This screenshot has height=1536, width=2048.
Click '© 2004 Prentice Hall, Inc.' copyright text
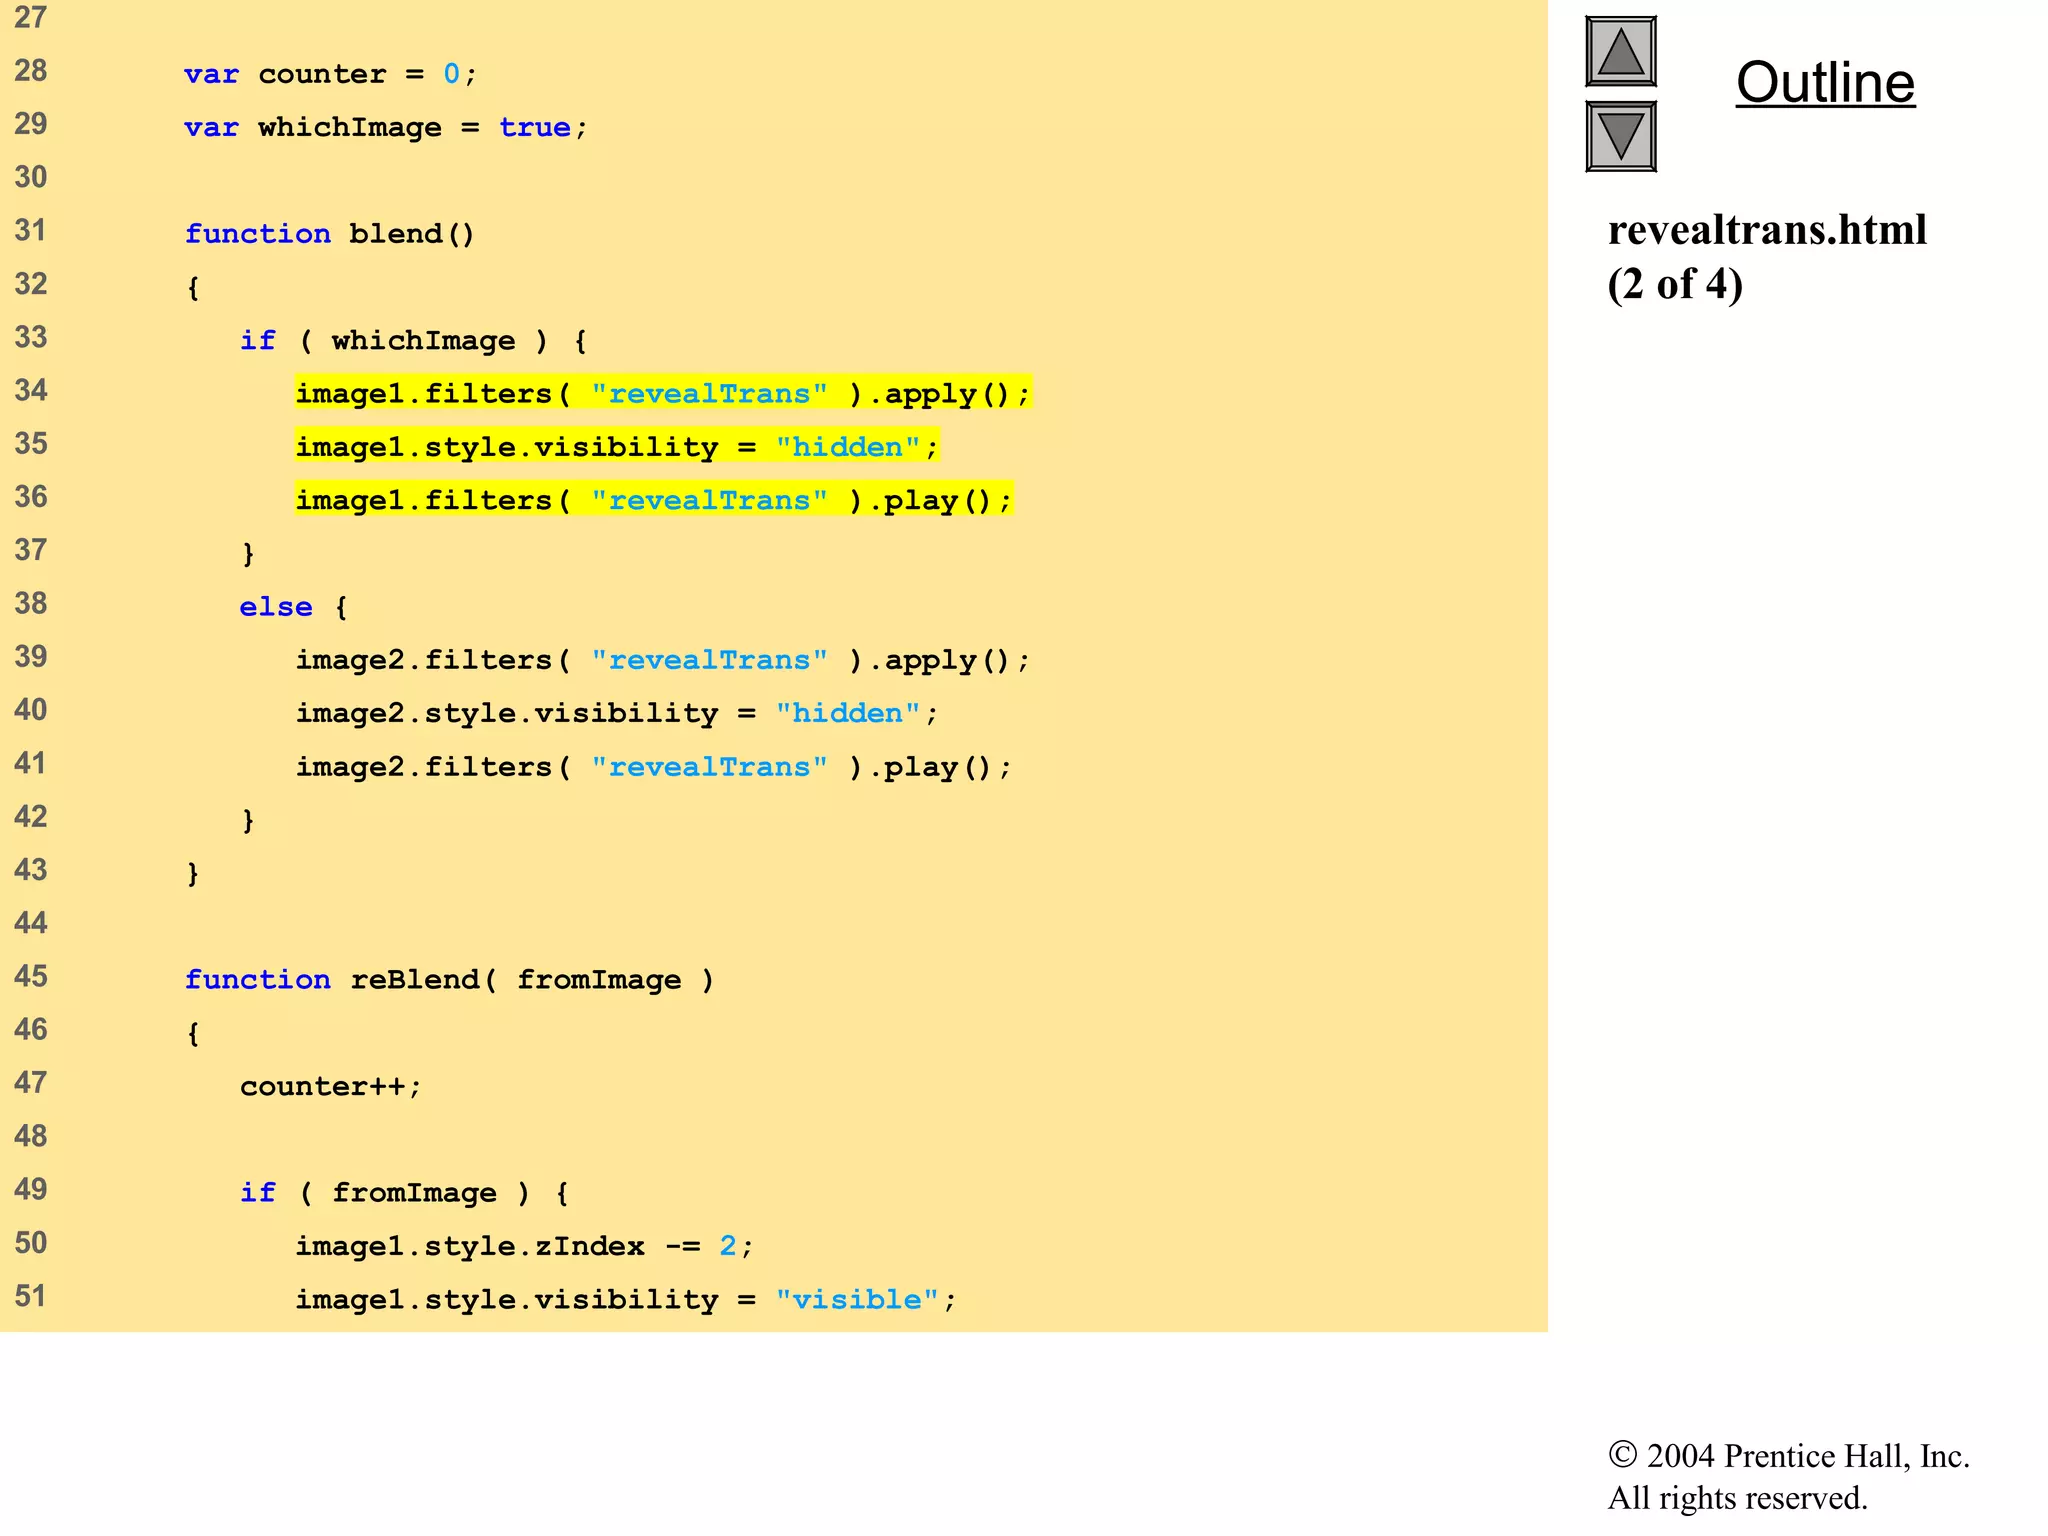1789,1456
